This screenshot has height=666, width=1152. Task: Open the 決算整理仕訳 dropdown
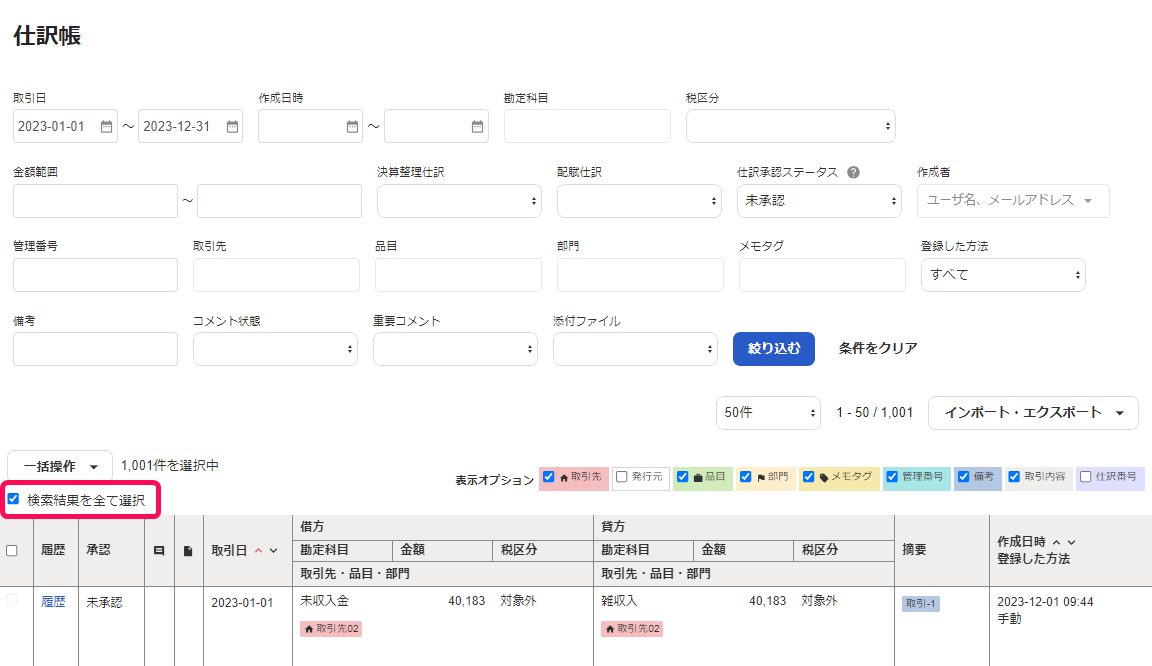point(459,201)
